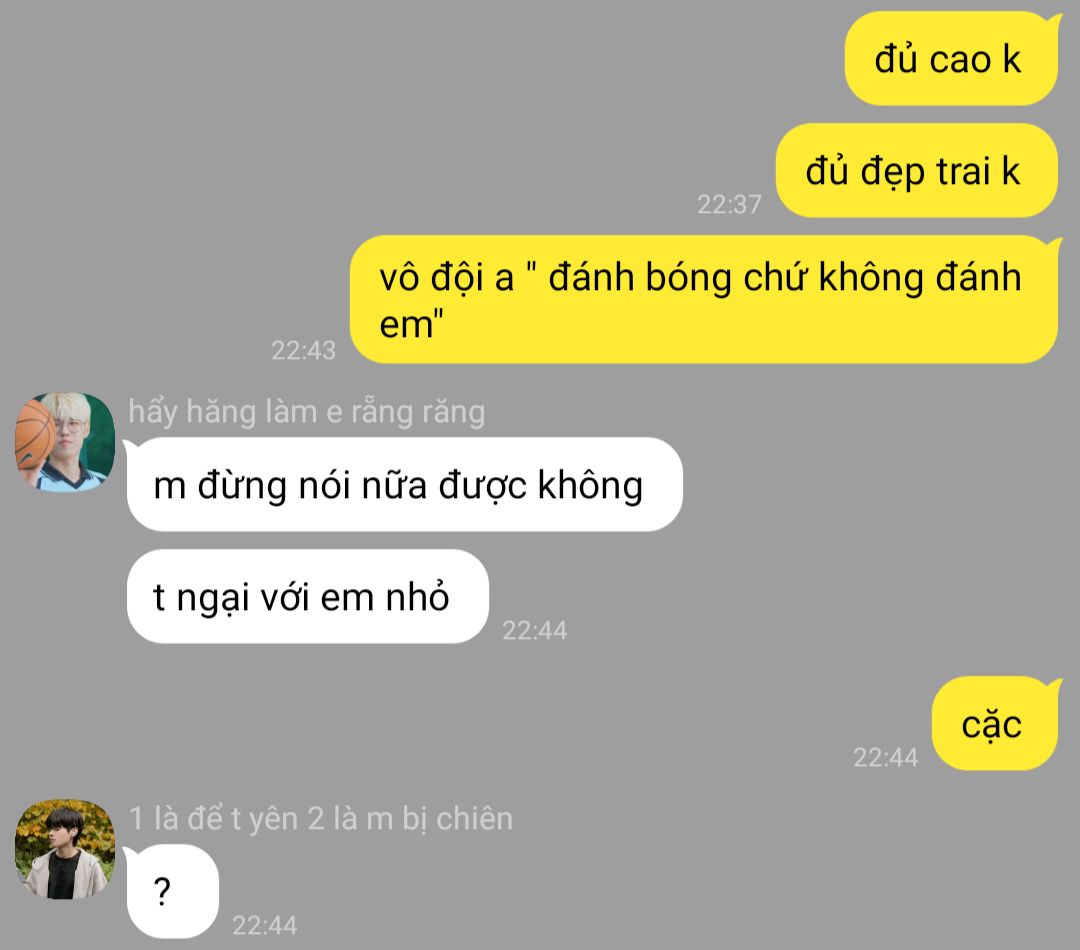Open sender name "1 là để t yên 2 là m bị chiên"
Image resolution: width=1080 pixels, height=950 pixels.
[320, 818]
